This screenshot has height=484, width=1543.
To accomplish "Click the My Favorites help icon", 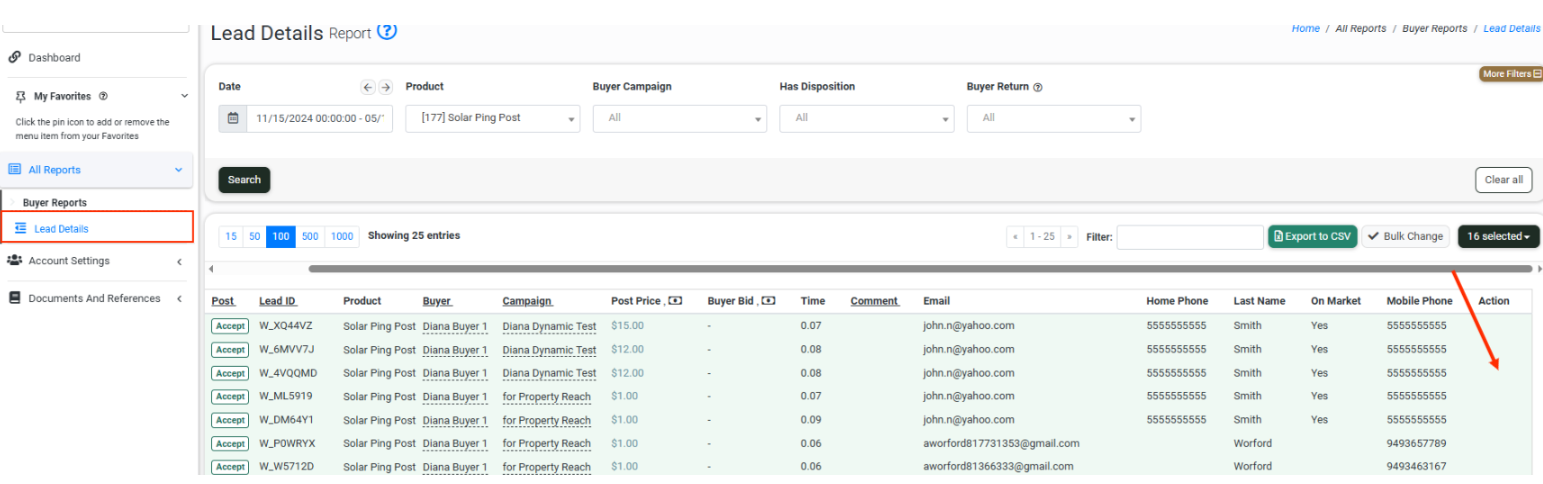I will [104, 97].
